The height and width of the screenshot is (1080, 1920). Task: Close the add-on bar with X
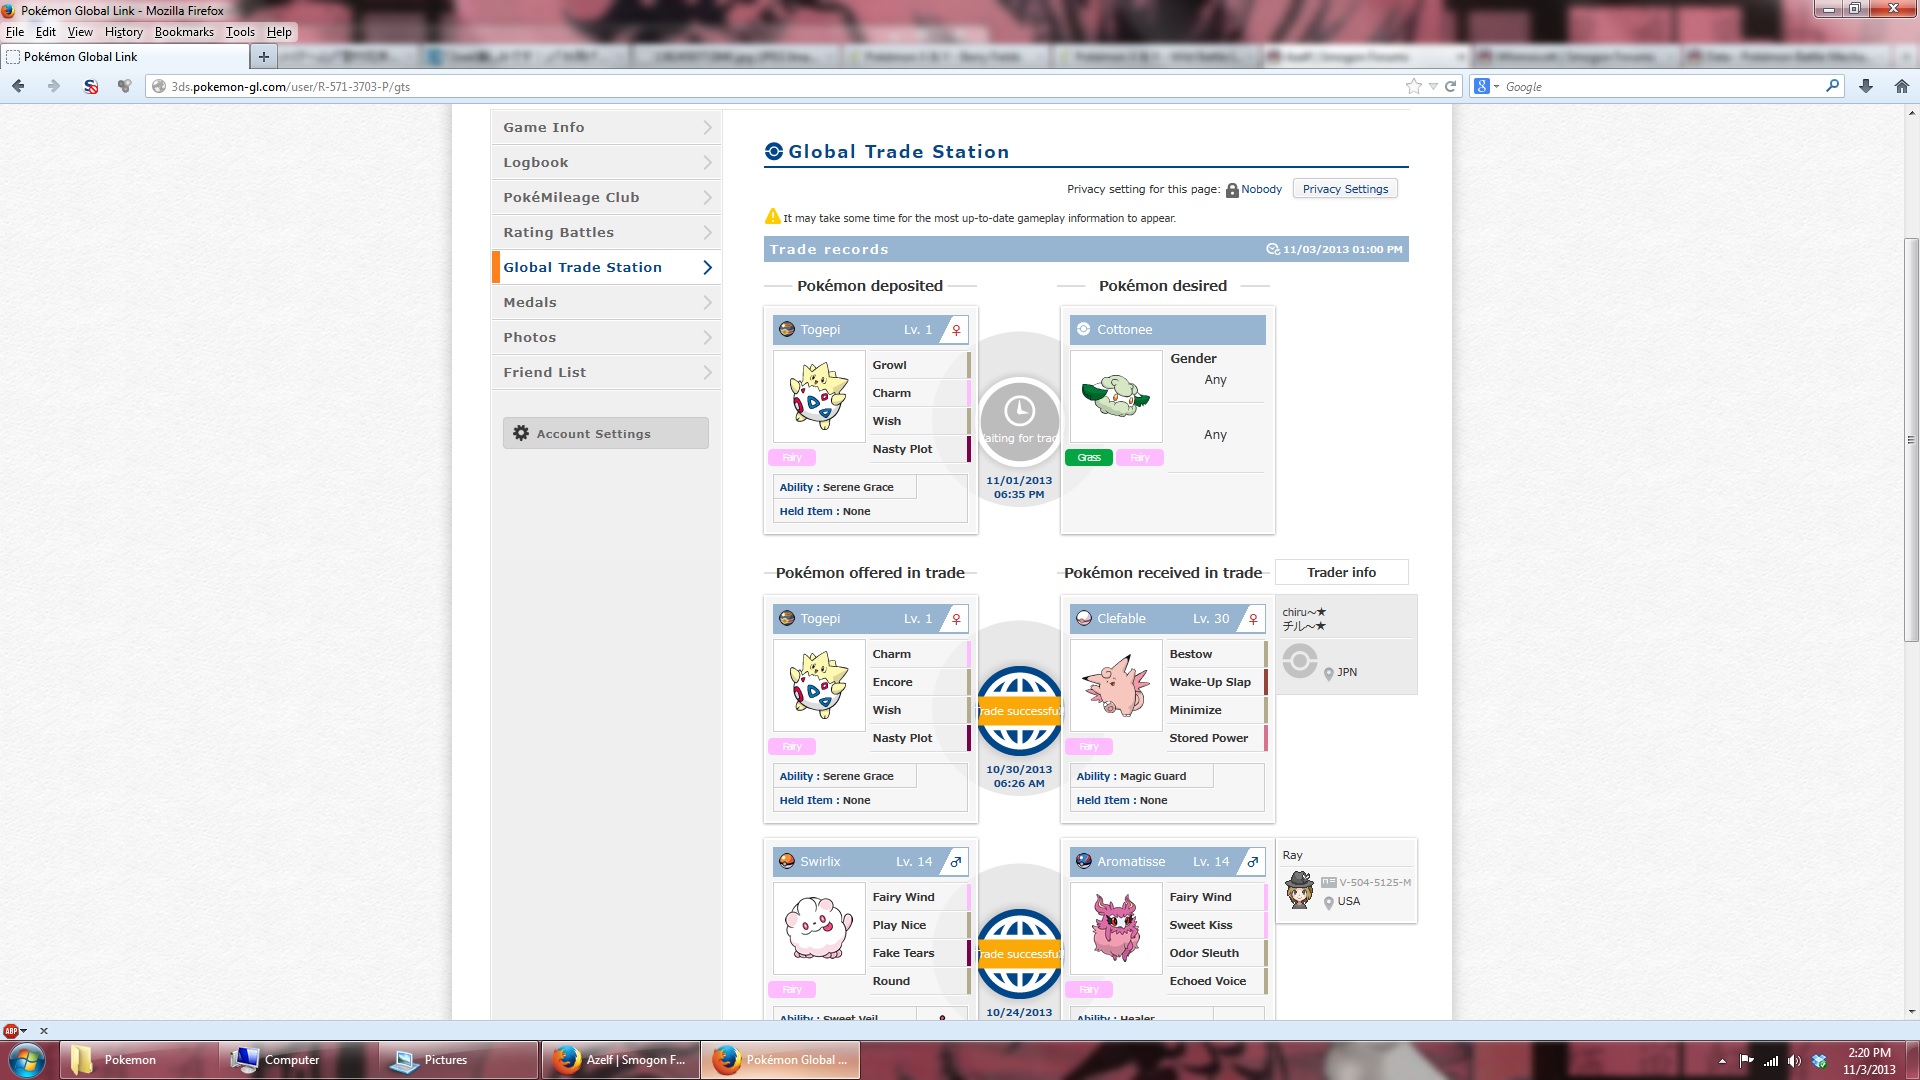[43, 1031]
